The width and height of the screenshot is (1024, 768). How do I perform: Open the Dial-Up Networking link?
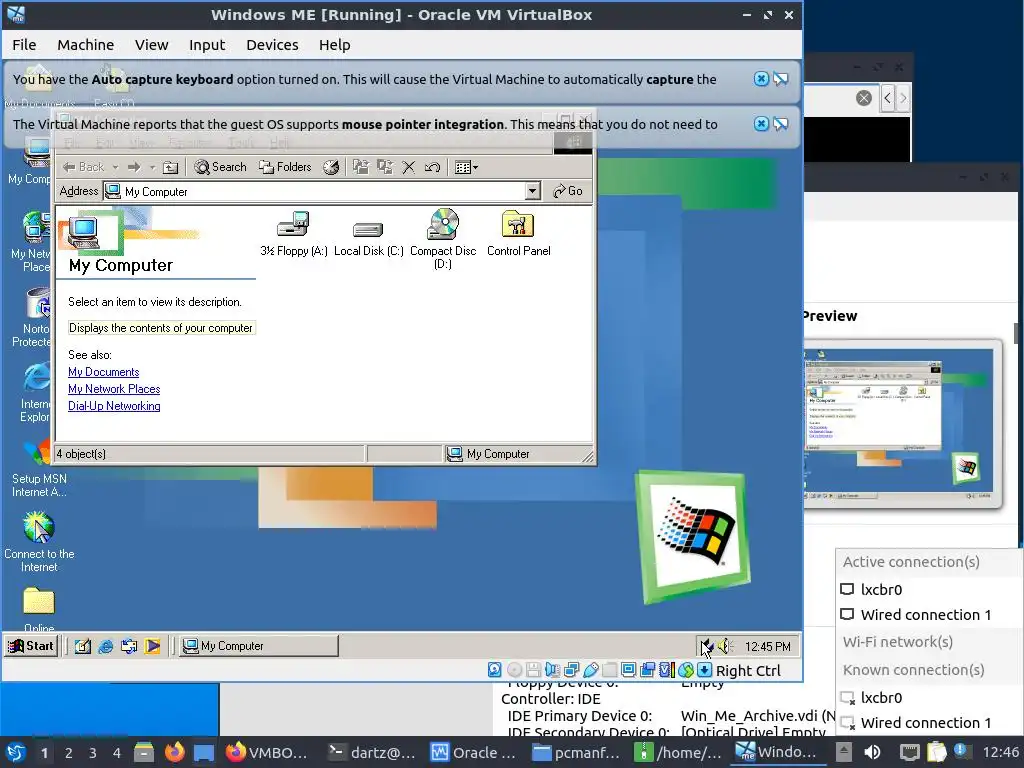click(x=114, y=406)
